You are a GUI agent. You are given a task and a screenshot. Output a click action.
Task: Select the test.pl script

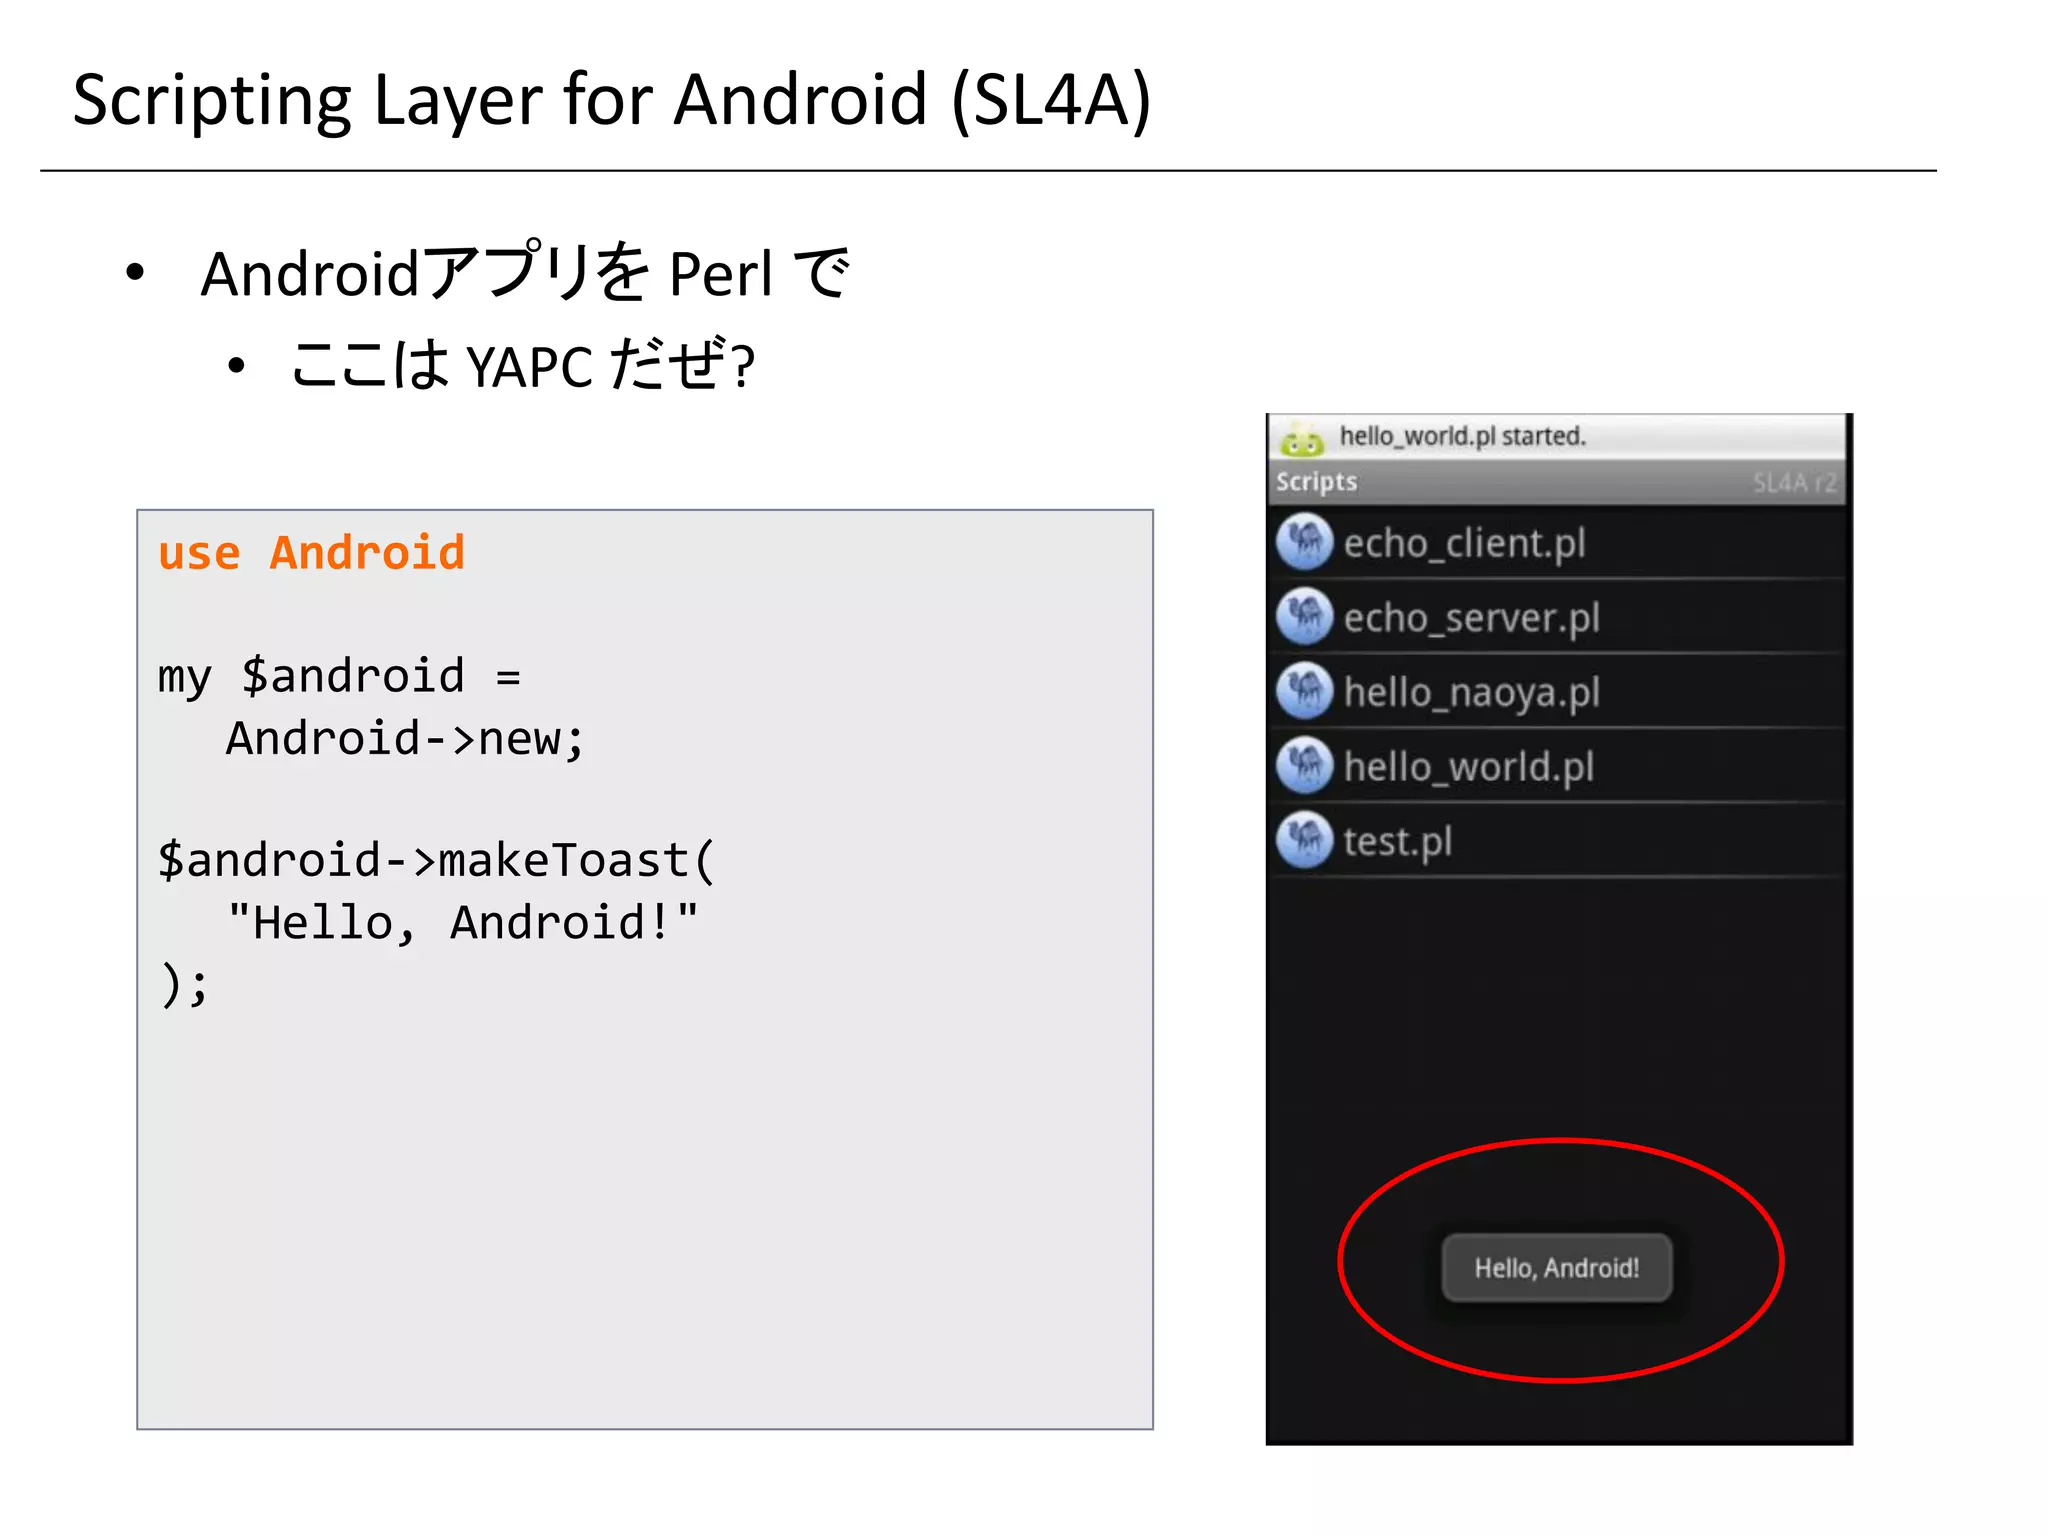pos(1556,841)
